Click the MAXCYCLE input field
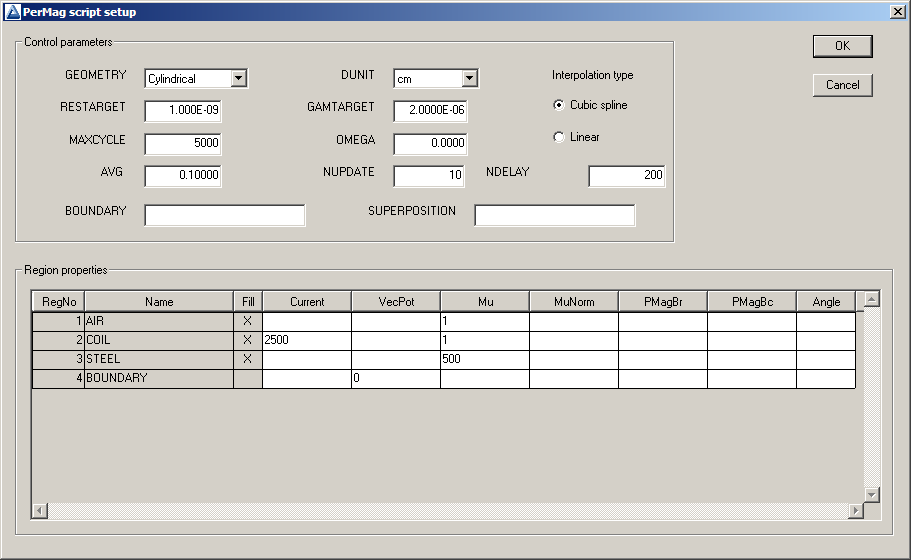Screen dimensions: 911x560 tap(182, 143)
